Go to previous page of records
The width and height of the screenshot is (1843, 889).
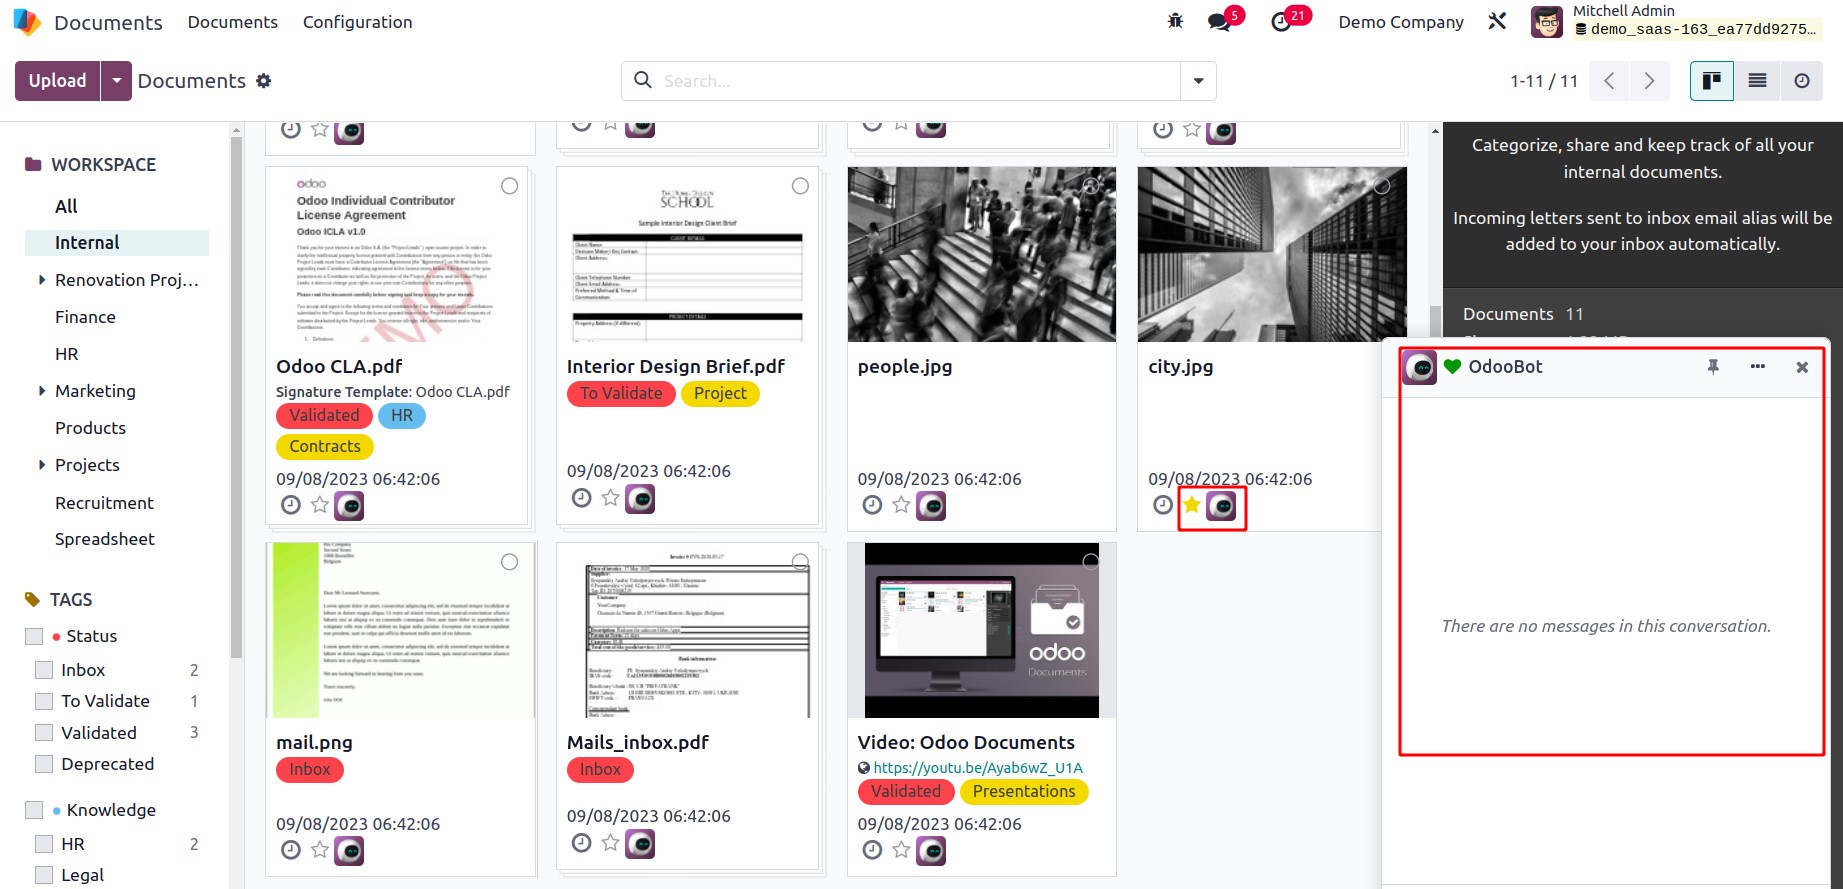click(x=1609, y=81)
